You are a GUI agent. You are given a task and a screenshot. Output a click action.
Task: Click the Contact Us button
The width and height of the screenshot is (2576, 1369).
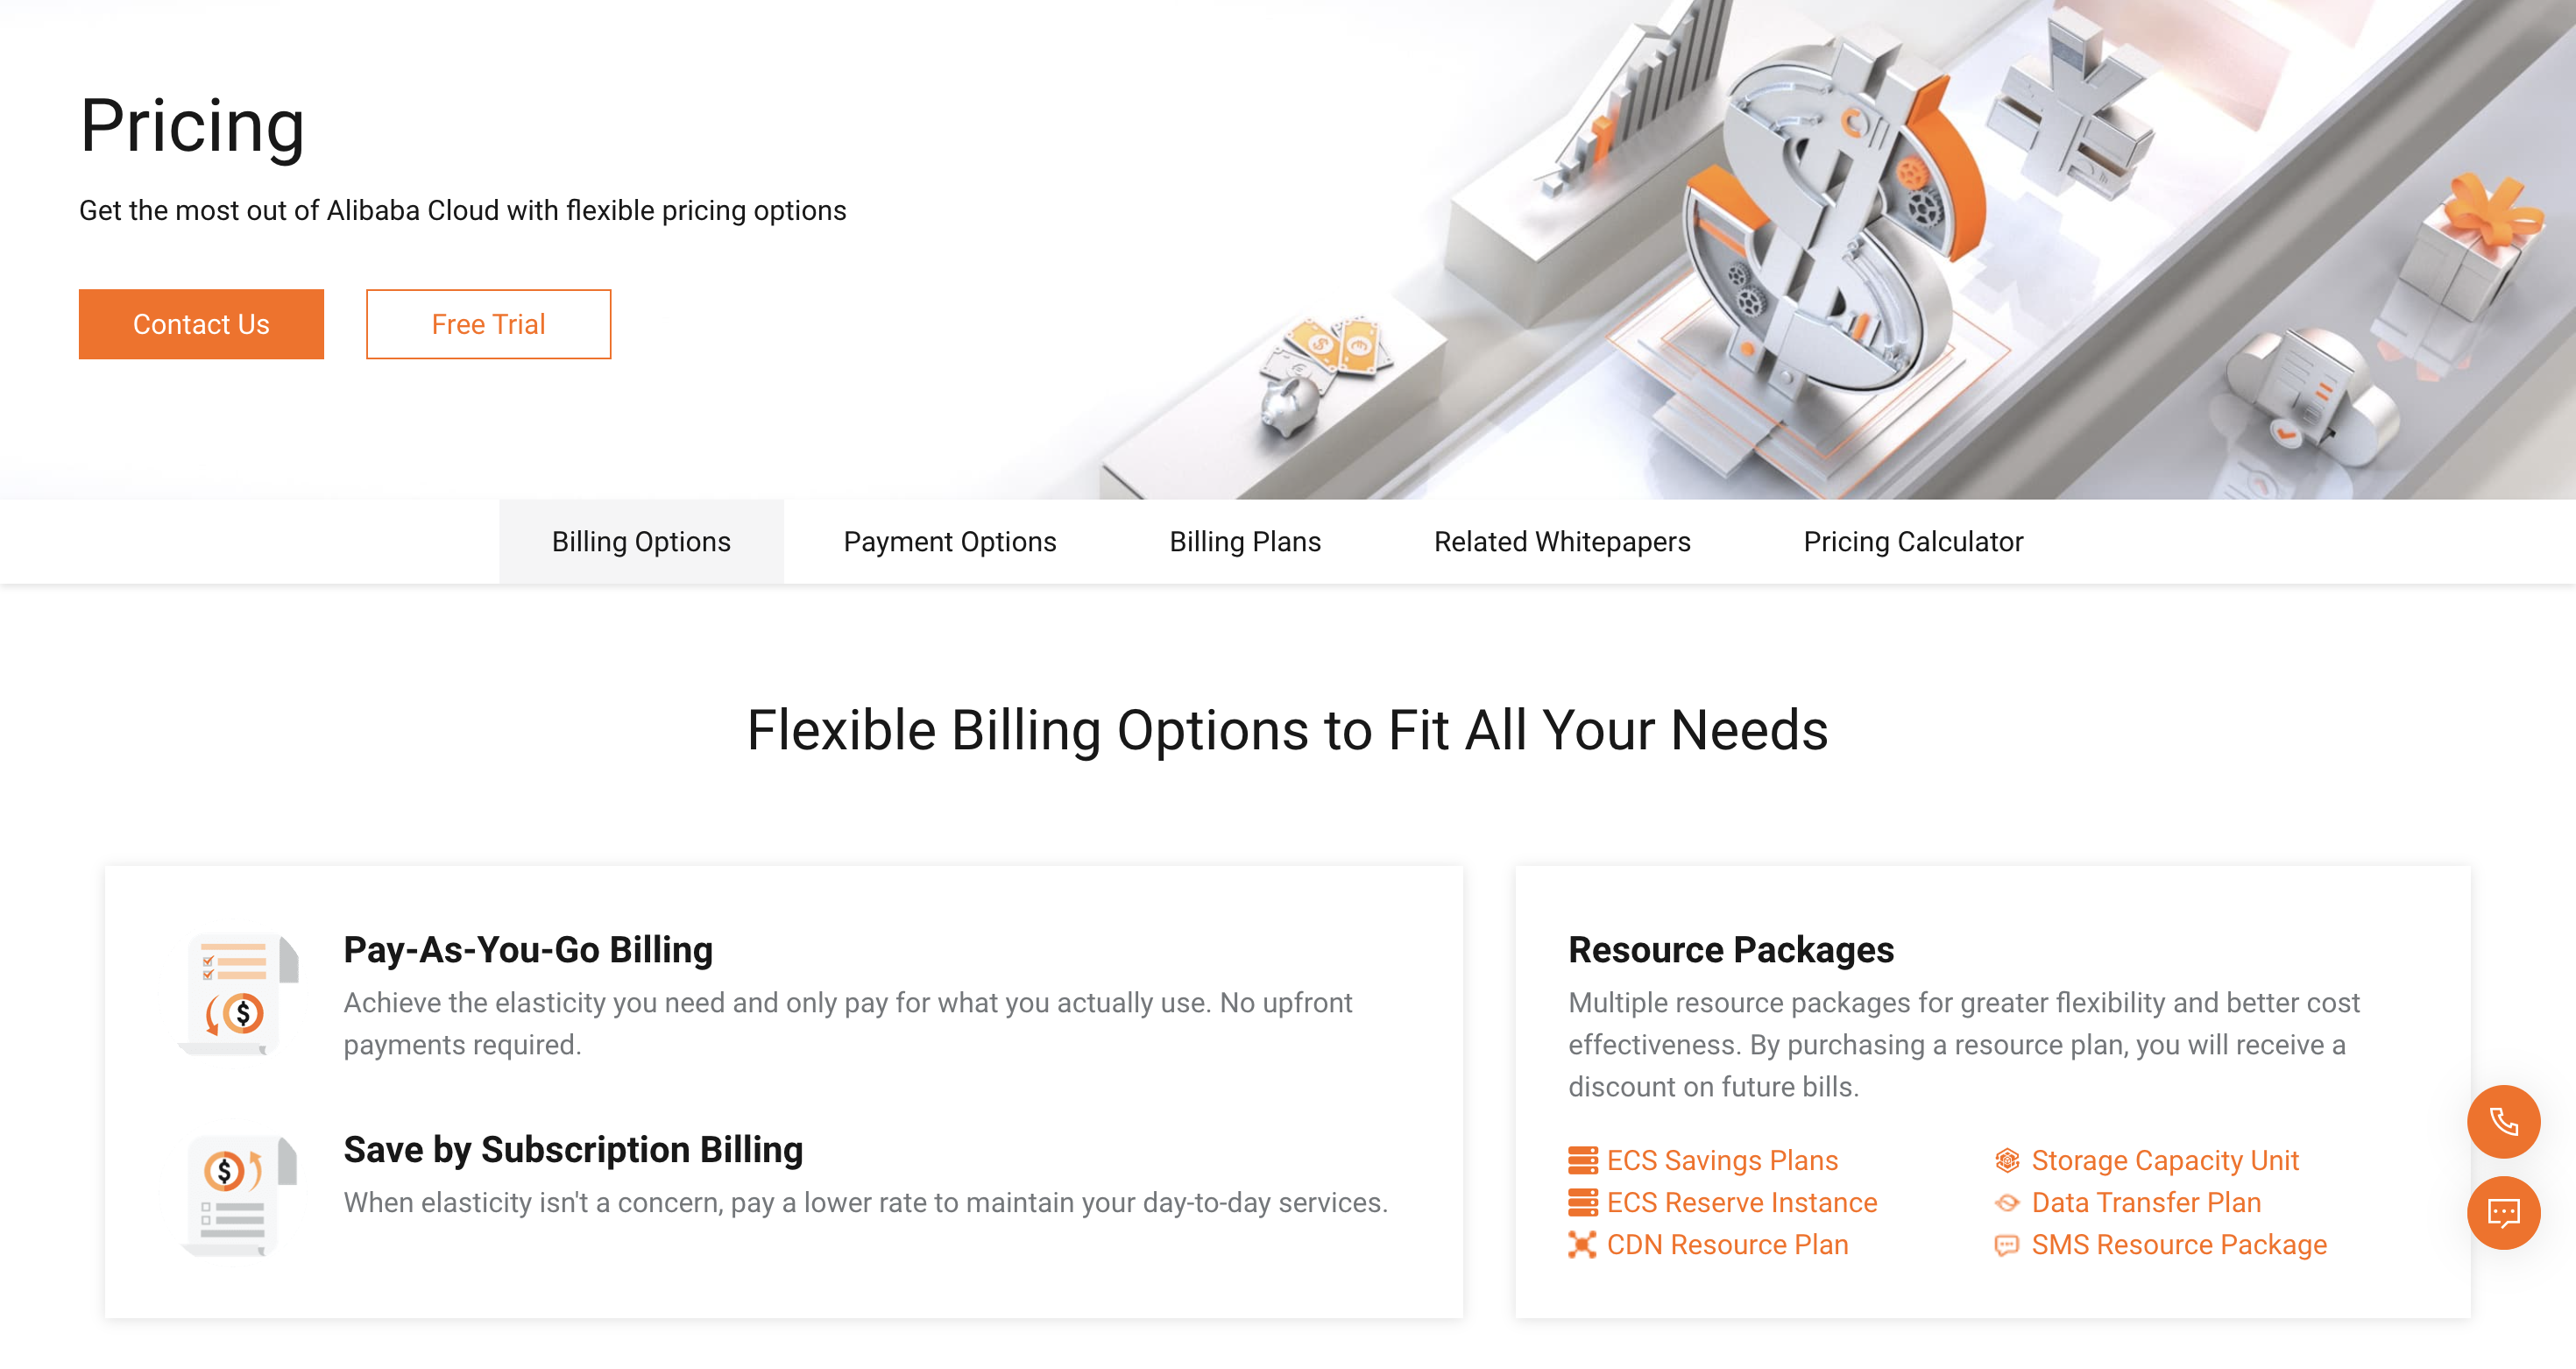pos(201,323)
